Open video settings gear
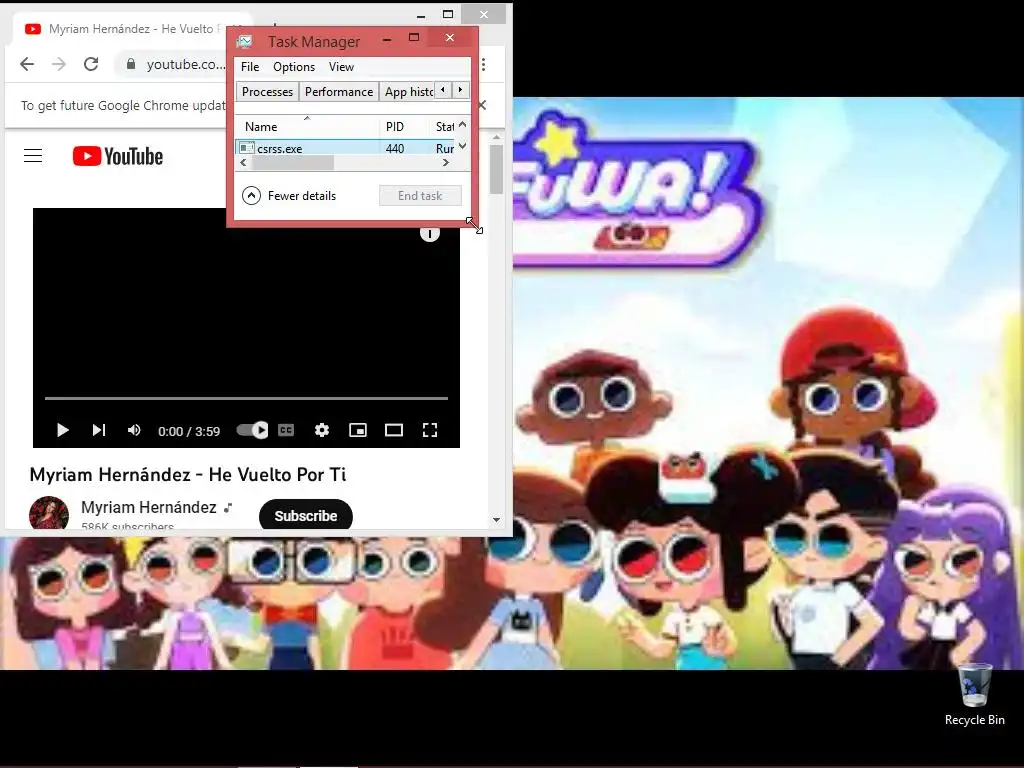This screenshot has width=1024, height=768. (x=321, y=430)
